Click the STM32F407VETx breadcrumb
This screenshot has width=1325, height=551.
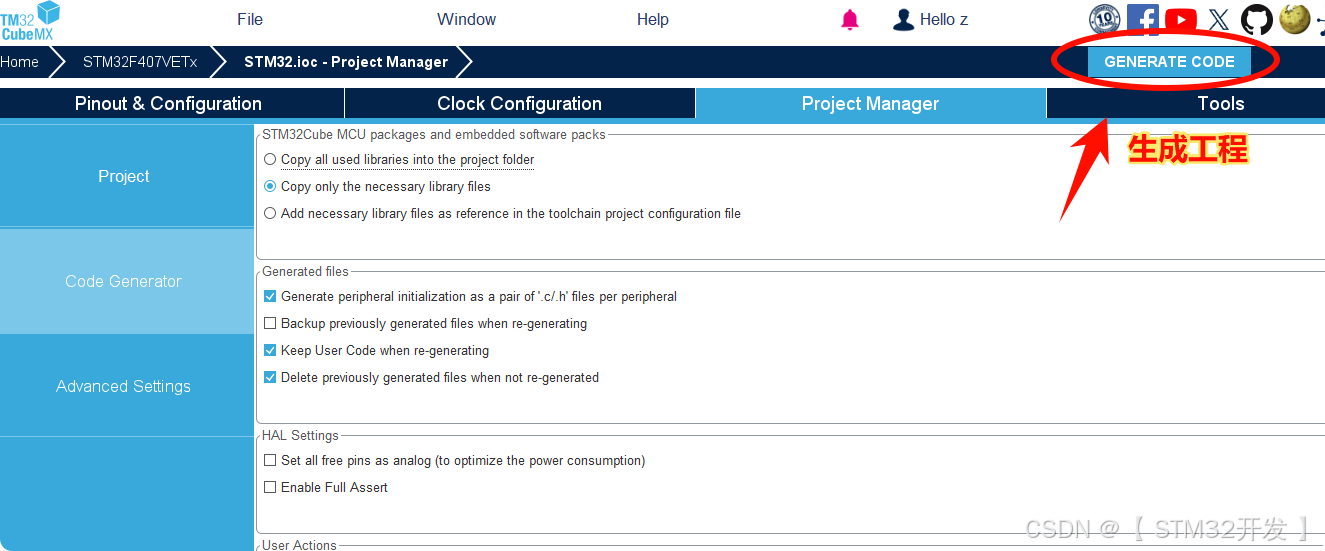[x=140, y=62]
